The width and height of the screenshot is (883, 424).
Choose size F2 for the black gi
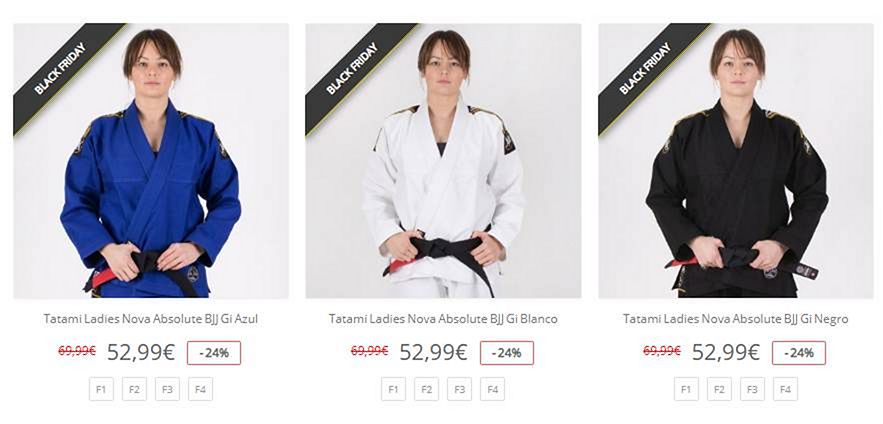719,389
